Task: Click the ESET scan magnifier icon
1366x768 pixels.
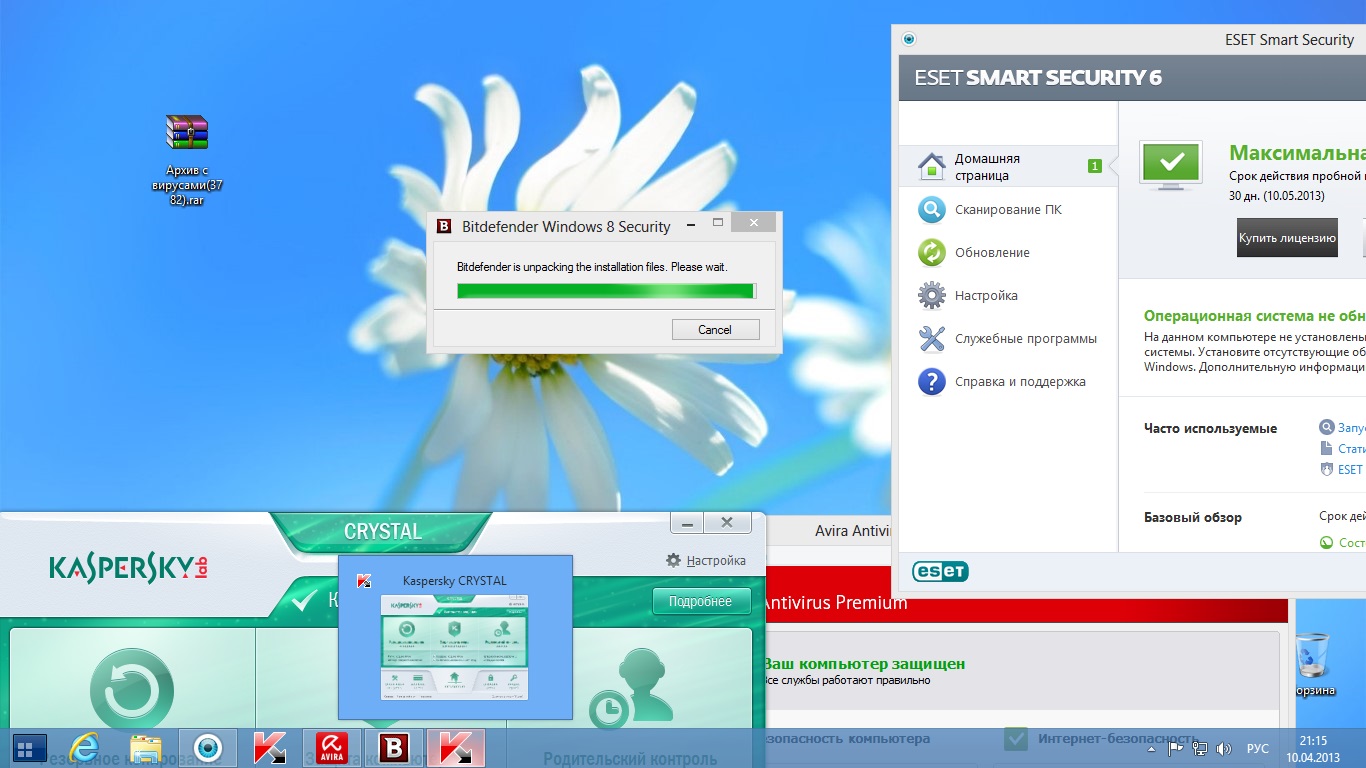Action: (x=931, y=210)
